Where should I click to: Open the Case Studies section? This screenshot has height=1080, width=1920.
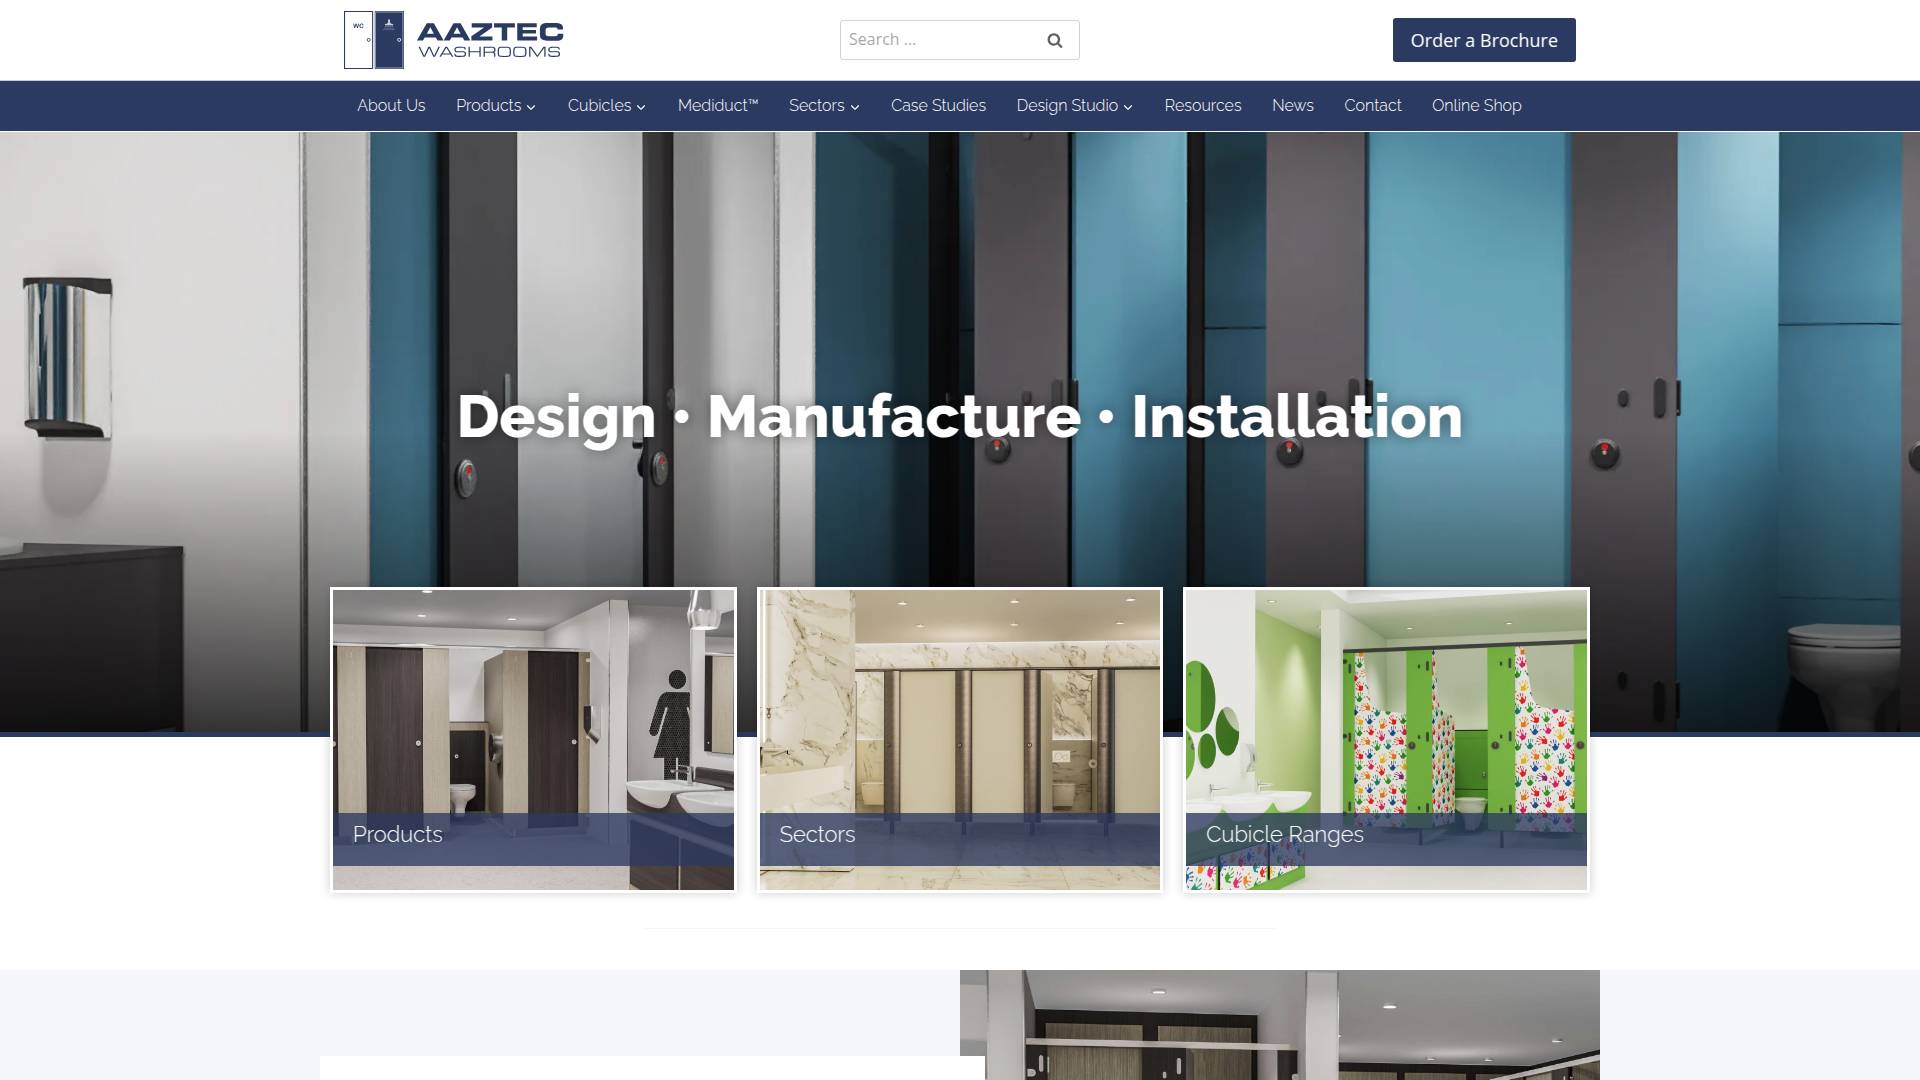coord(937,105)
